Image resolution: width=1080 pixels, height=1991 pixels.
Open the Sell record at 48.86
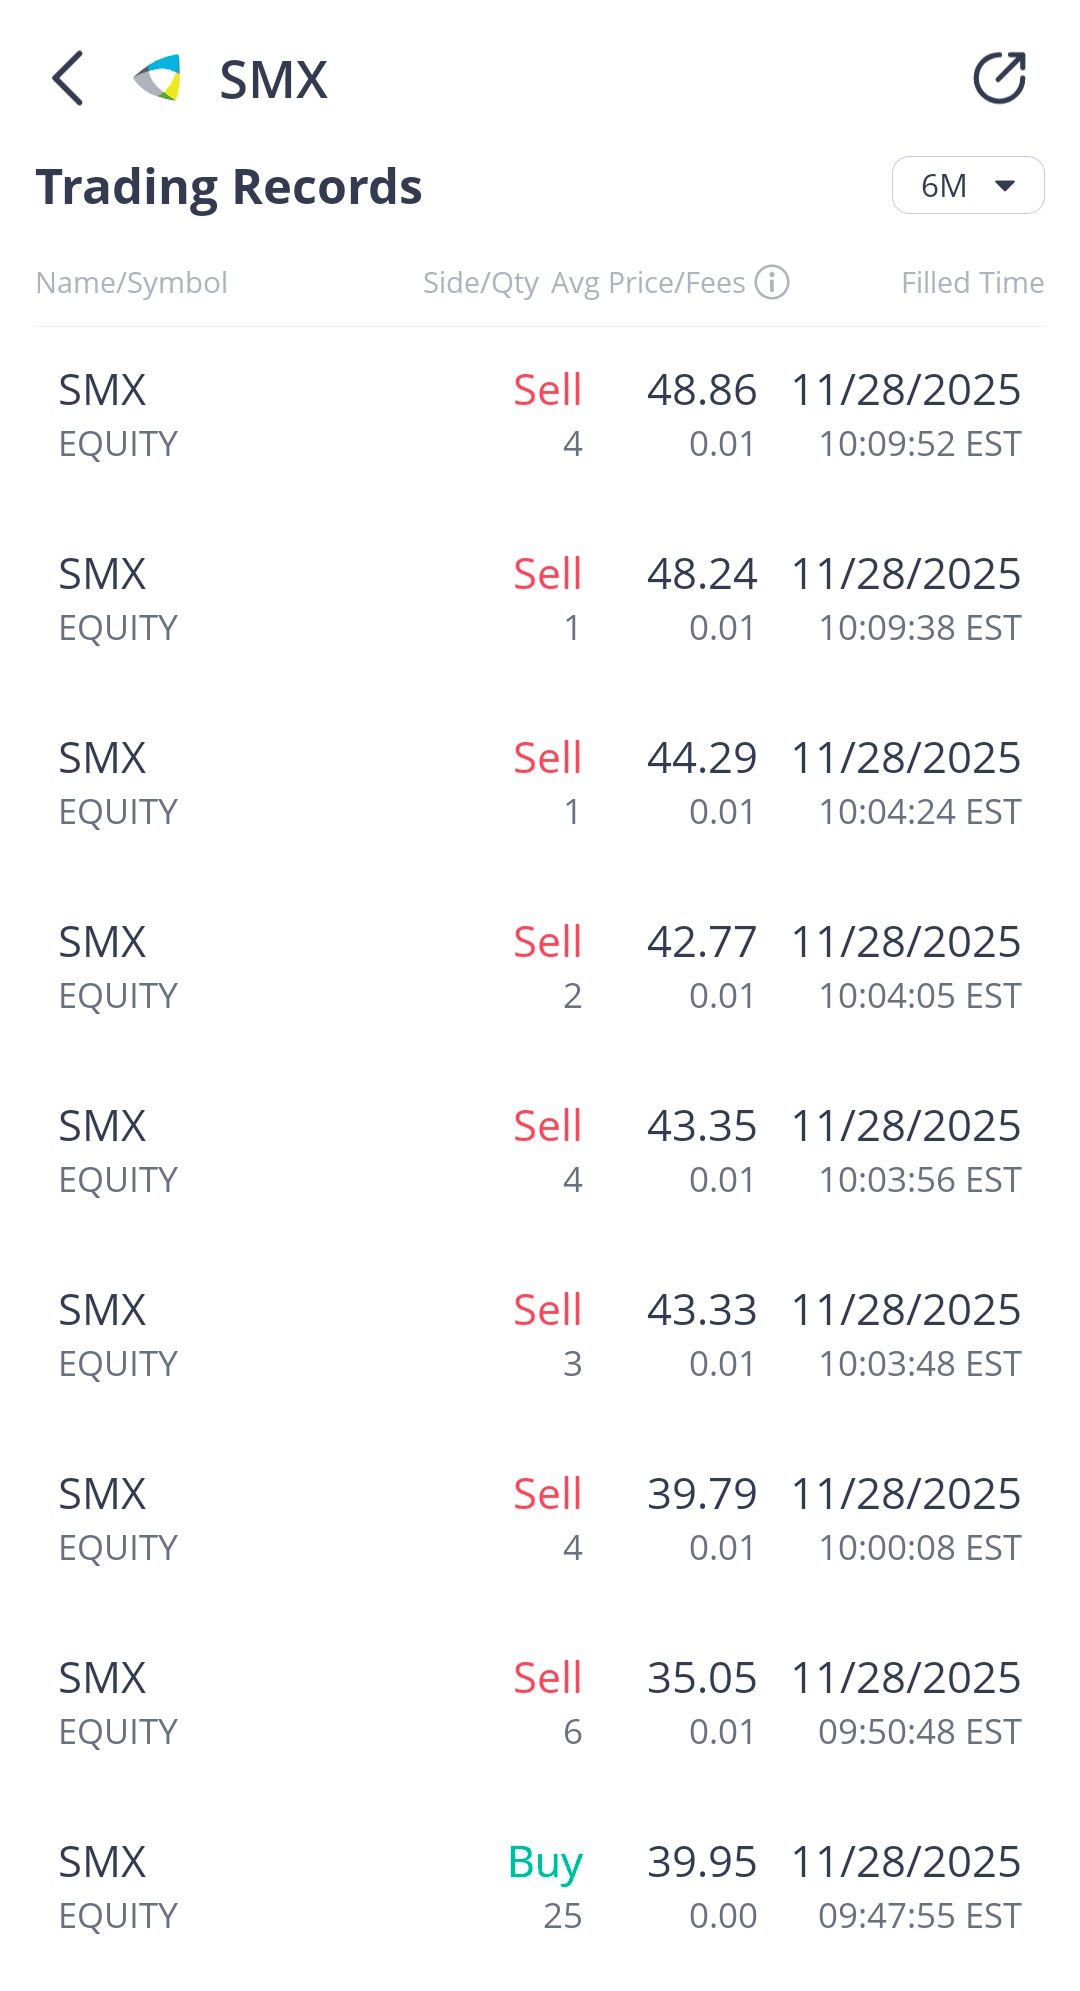pyautogui.click(x=540, y=416)
